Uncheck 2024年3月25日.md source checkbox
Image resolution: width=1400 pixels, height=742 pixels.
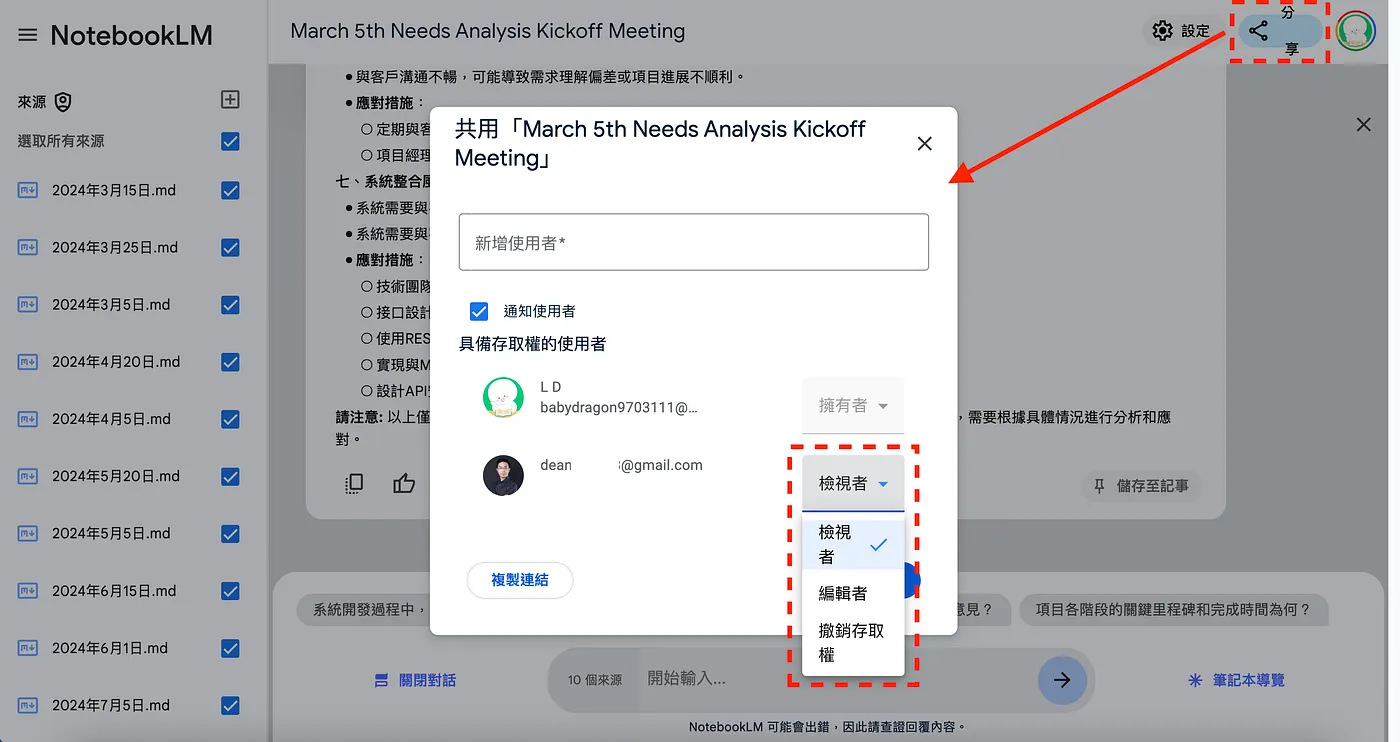pos(230,247)
